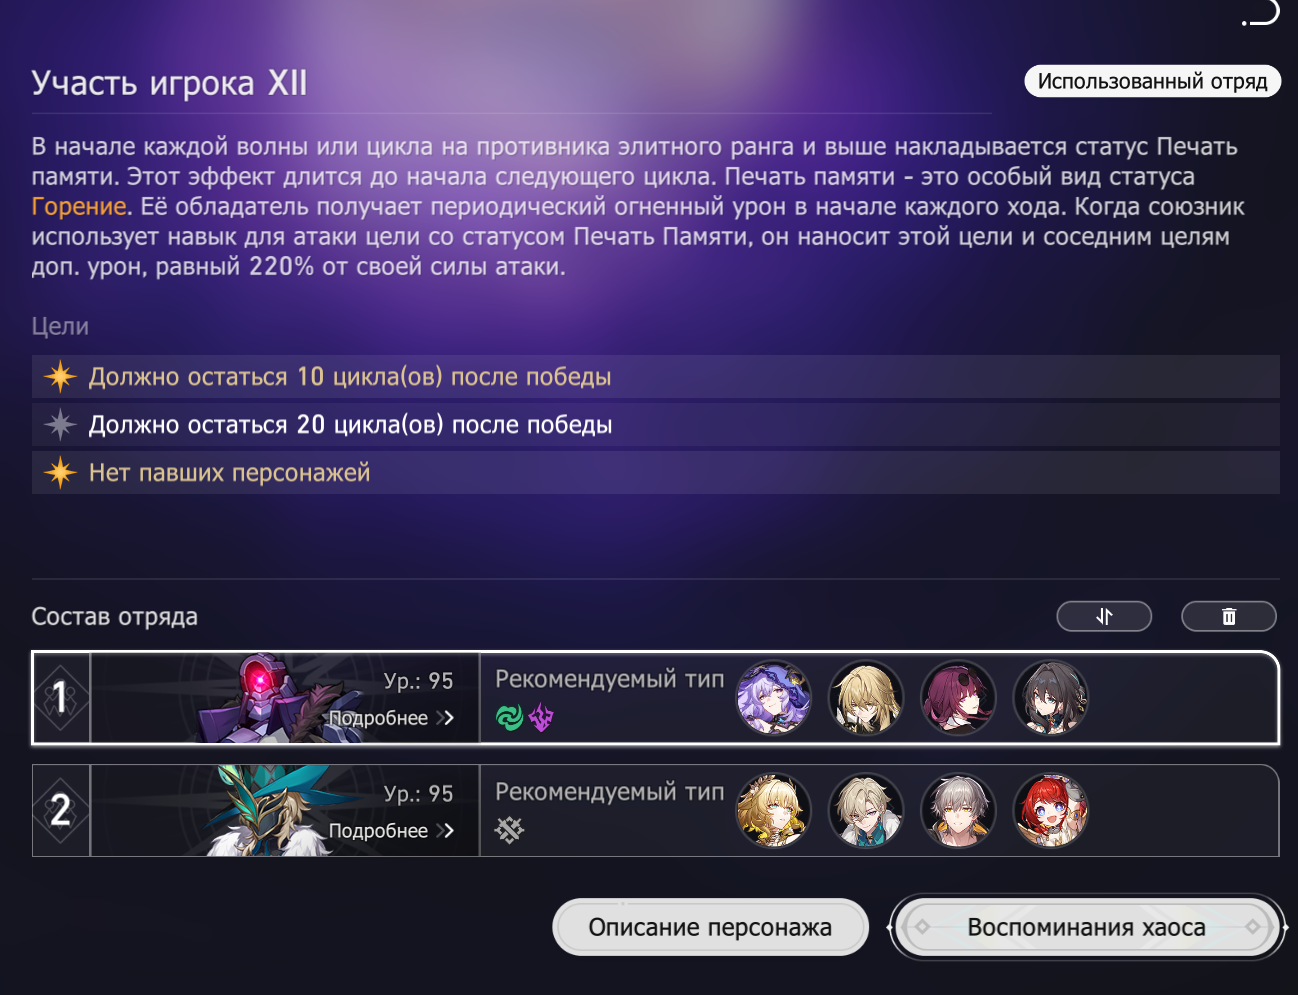Click the grey star beside 20 cycles goal
This screenshot has height=995, width=1298.
pyautogui.click(x=60, y=425)
